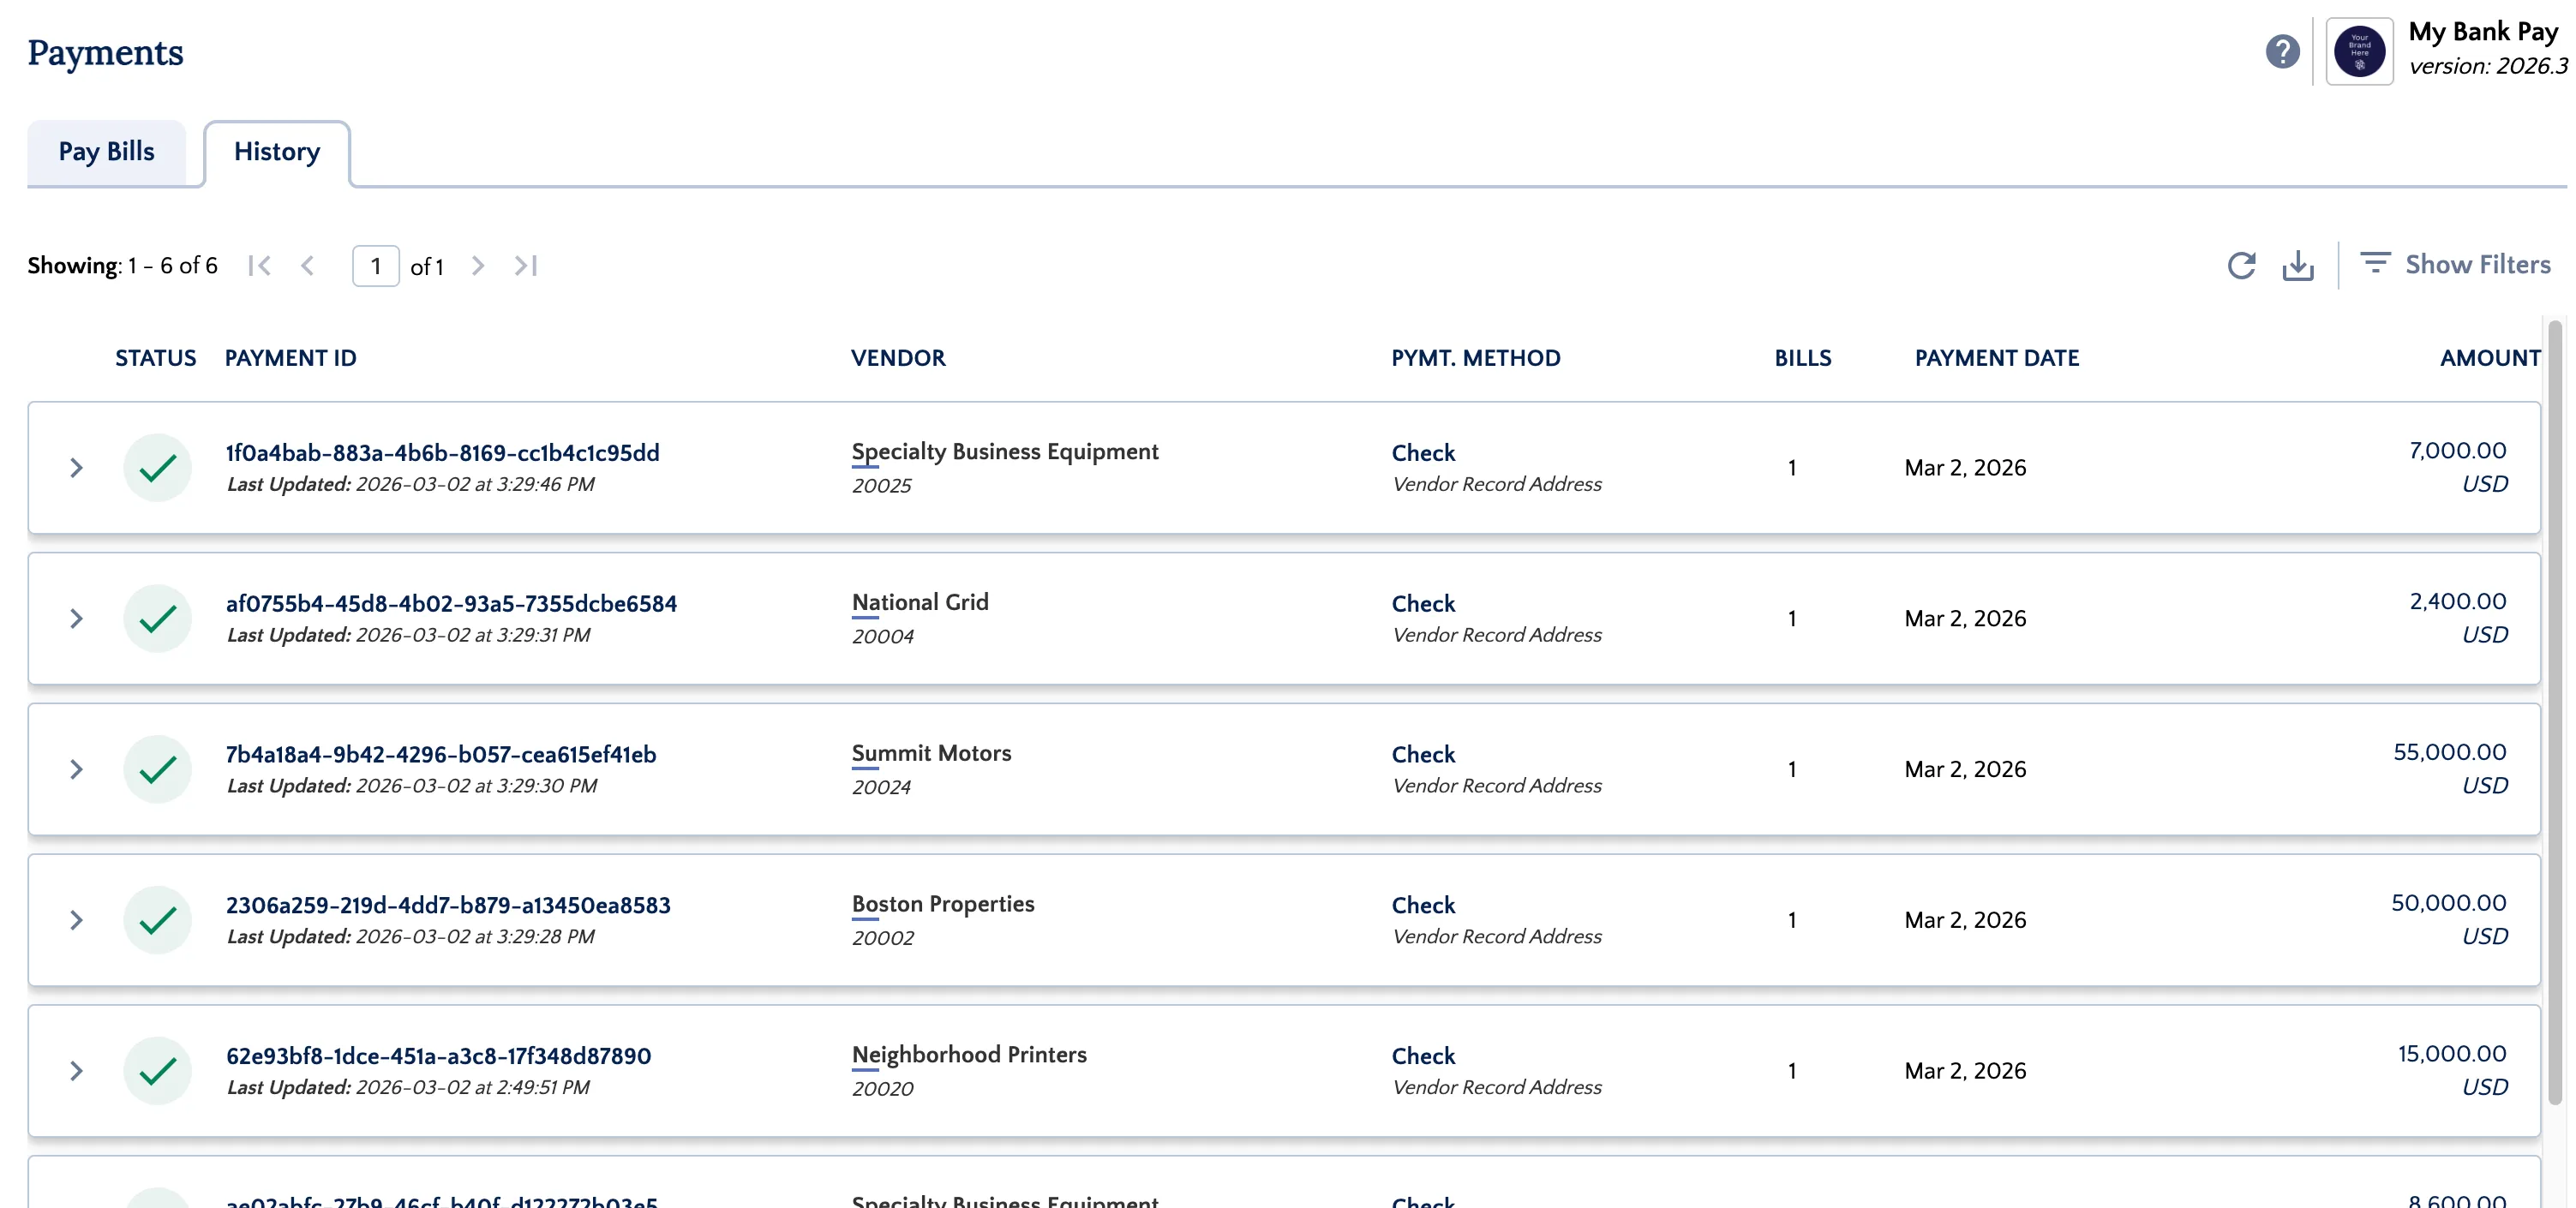2576x1208 pixels.
Task: Expand the 7,000.00 Specialty Business Equipment payment row
Action: pyautogui.click(x=76, y=467)
